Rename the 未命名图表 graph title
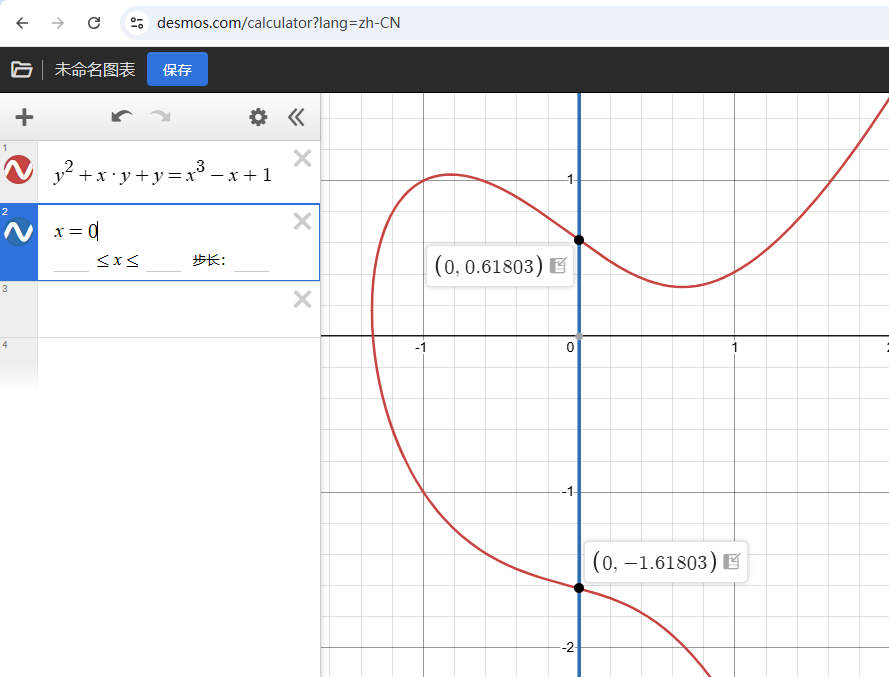This screenshot has height=677, width=889. click(95, 69)
